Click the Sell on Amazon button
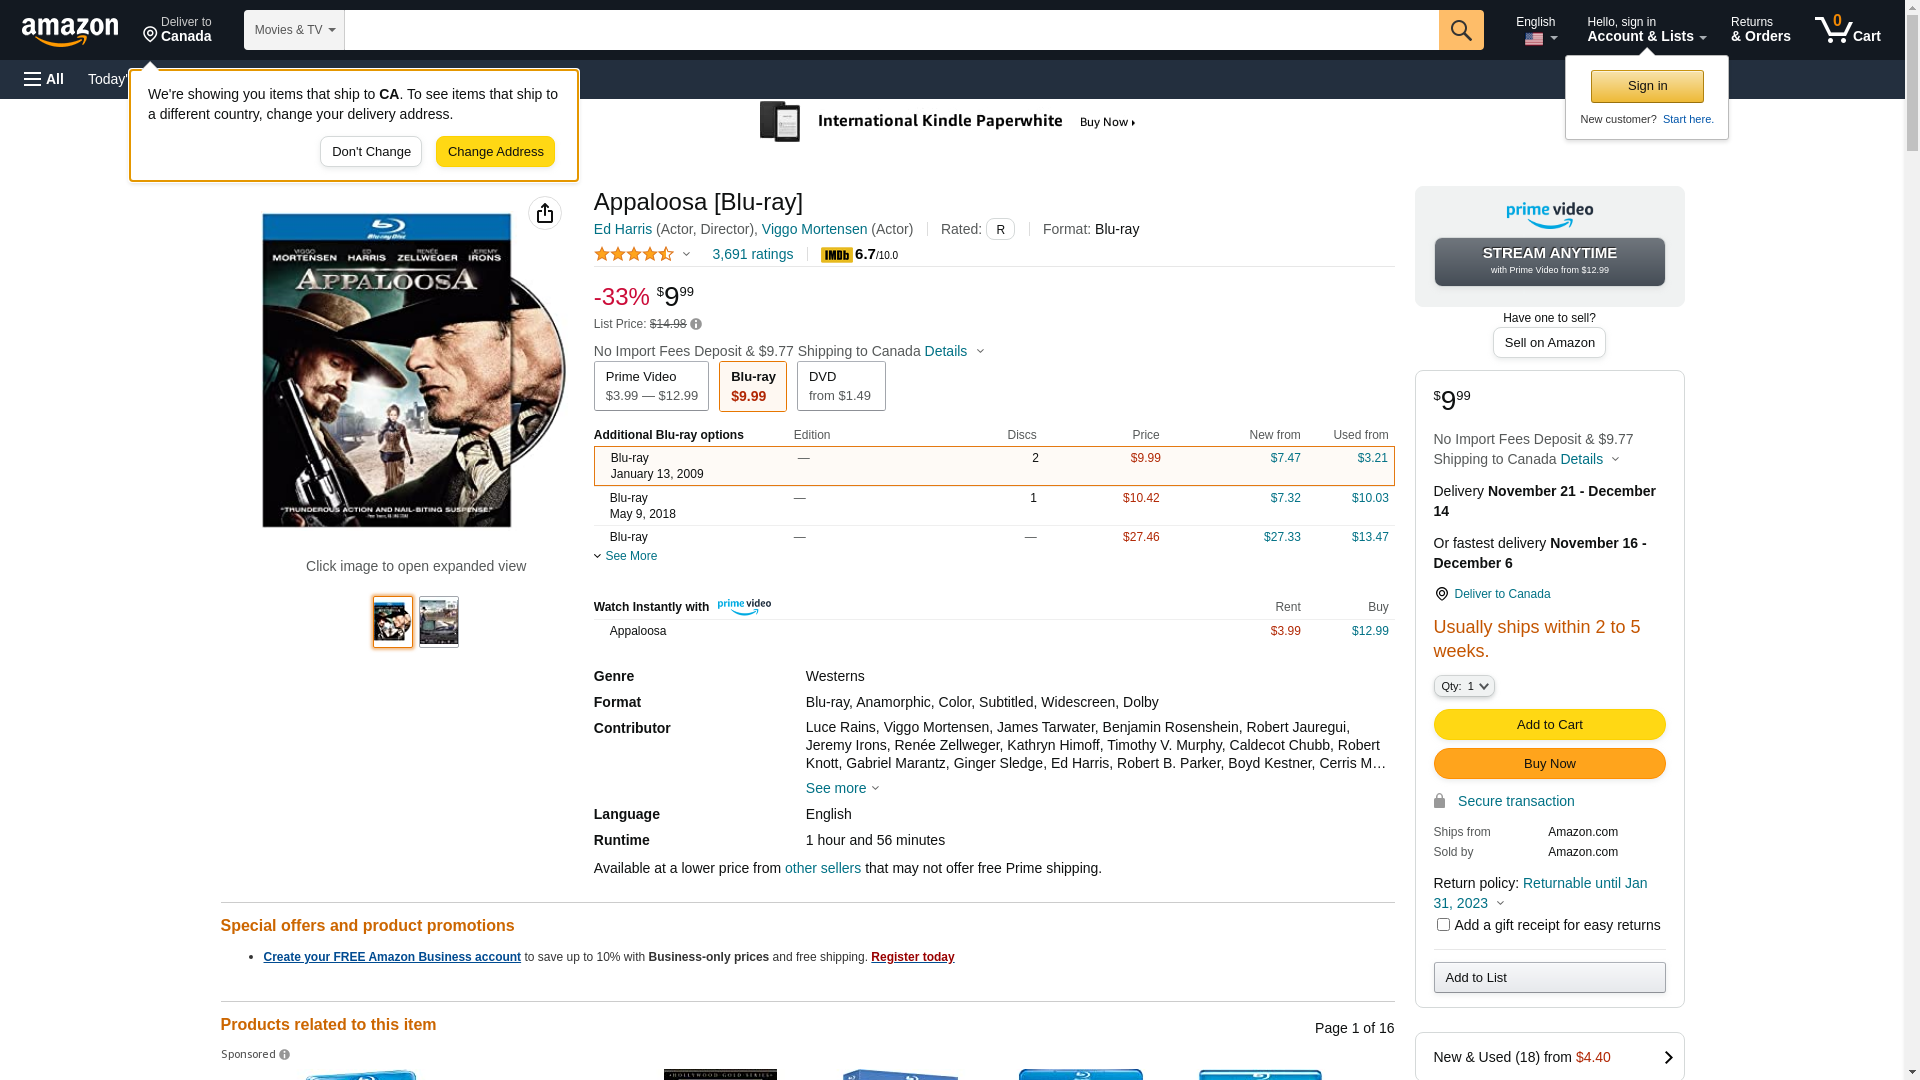Image resolution: width=1920 pixels, height=1080 pixels. pyautogui.click(x=1549, y=343)
